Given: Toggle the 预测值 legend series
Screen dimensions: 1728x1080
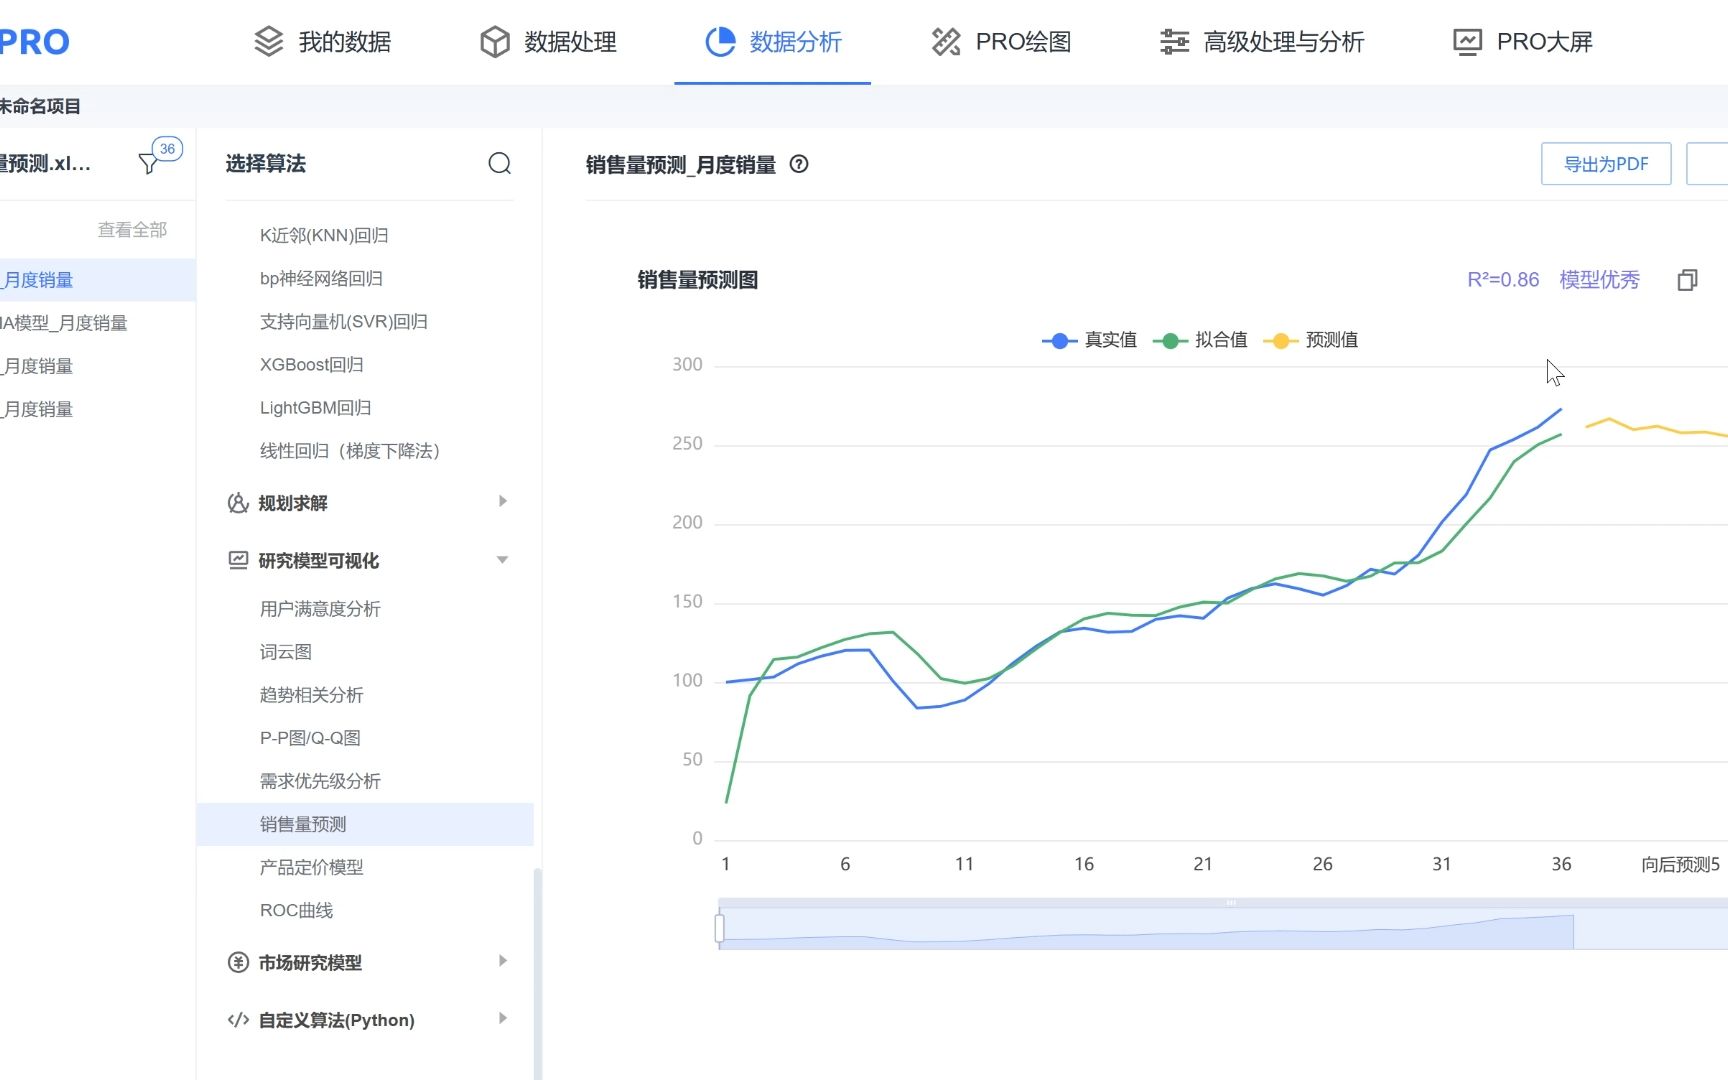Looking at the screenshot, I should coord(1311,340).
